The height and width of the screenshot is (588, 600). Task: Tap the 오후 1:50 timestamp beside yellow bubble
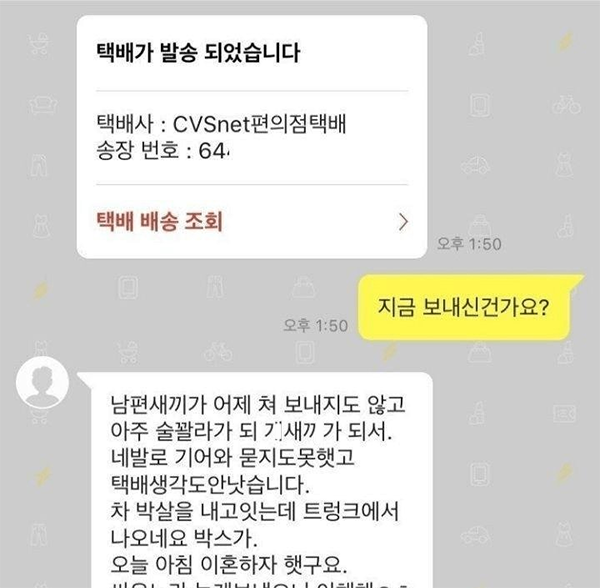pos(315,326)
